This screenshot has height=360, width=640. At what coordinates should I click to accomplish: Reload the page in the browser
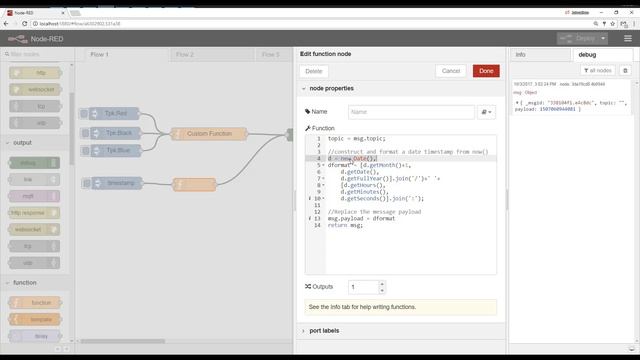(x=25, y=24)
